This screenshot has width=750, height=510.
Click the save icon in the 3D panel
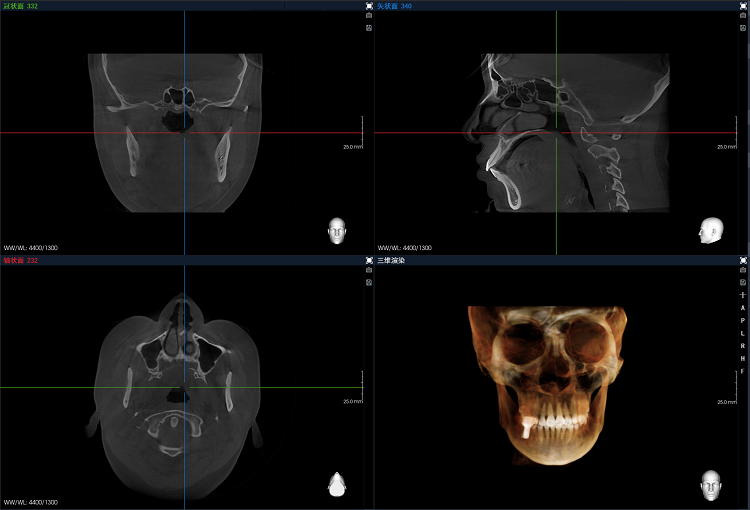(x=743, y=282)
